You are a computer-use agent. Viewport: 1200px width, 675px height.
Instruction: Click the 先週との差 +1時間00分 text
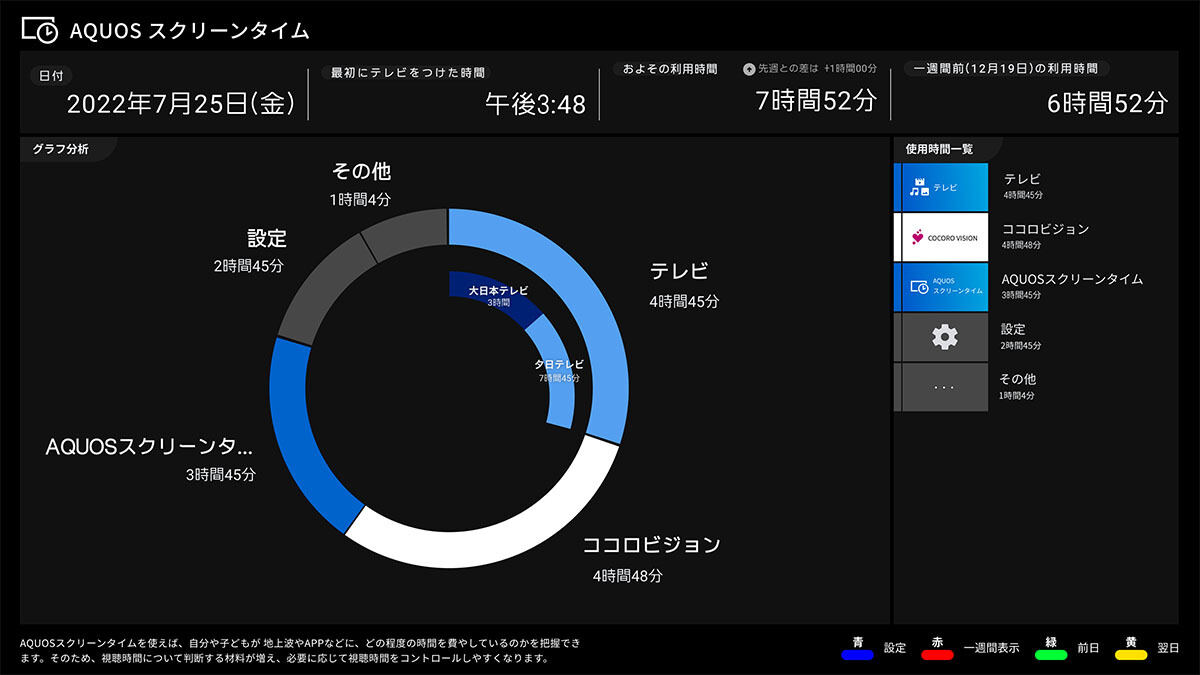(816, 69)
